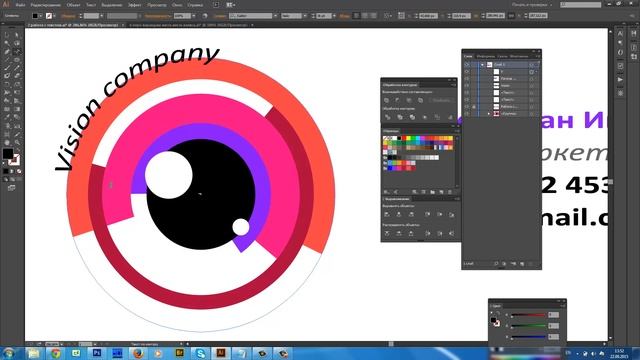
Task: Click Change Screen Mode icon below toolbox
Action: pos(12,188)
